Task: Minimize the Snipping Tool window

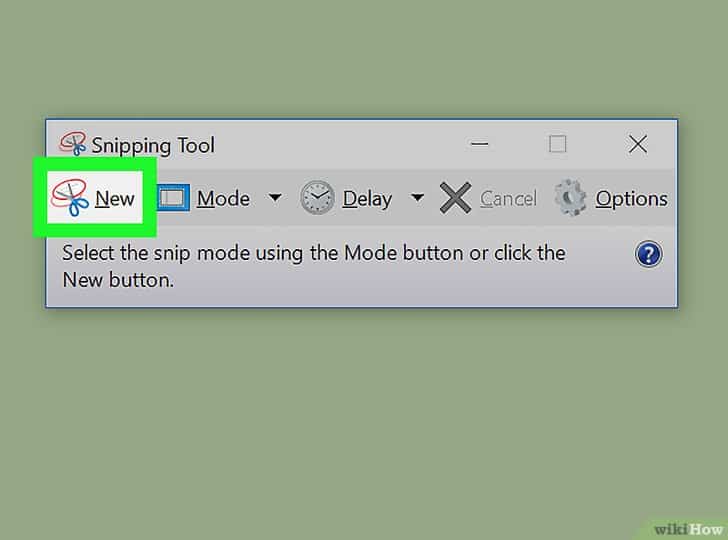Action: tap(482, 145)
